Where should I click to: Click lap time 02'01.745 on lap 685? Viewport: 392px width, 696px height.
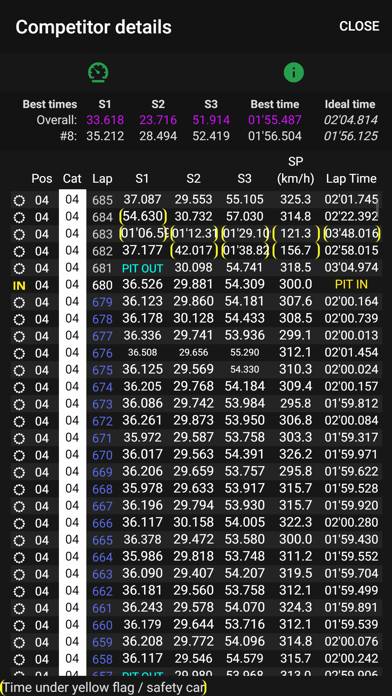point(351,200)
